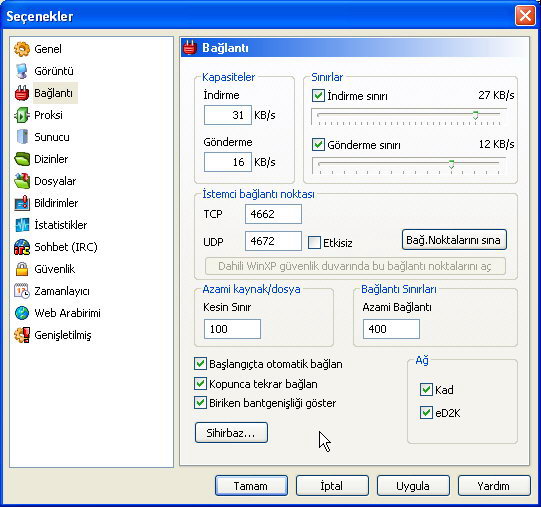Viewport: 541px width, 507px height.
Task: Open the Güvenlik padlock icon
Action: tap(22, 269)
